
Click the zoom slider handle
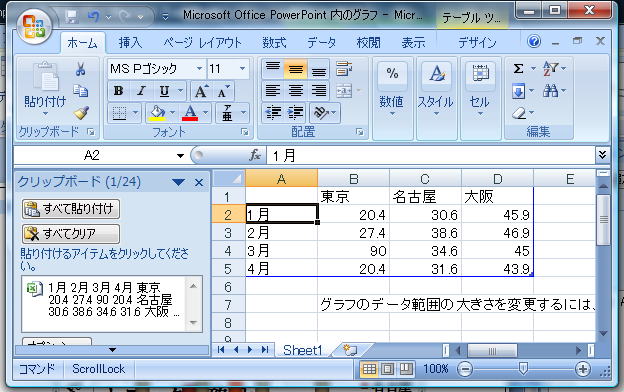tap(523, 369)
